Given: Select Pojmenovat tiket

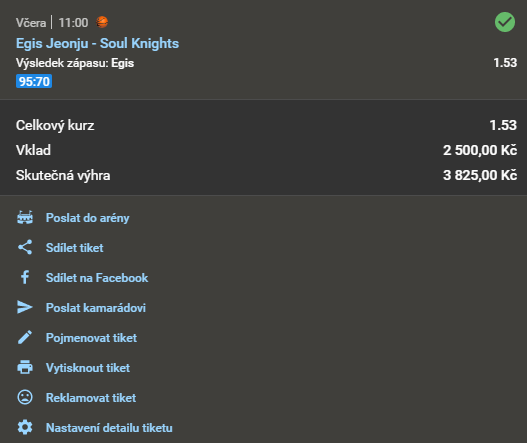Looking at the screenshot, I should click(x=91, y=338).
